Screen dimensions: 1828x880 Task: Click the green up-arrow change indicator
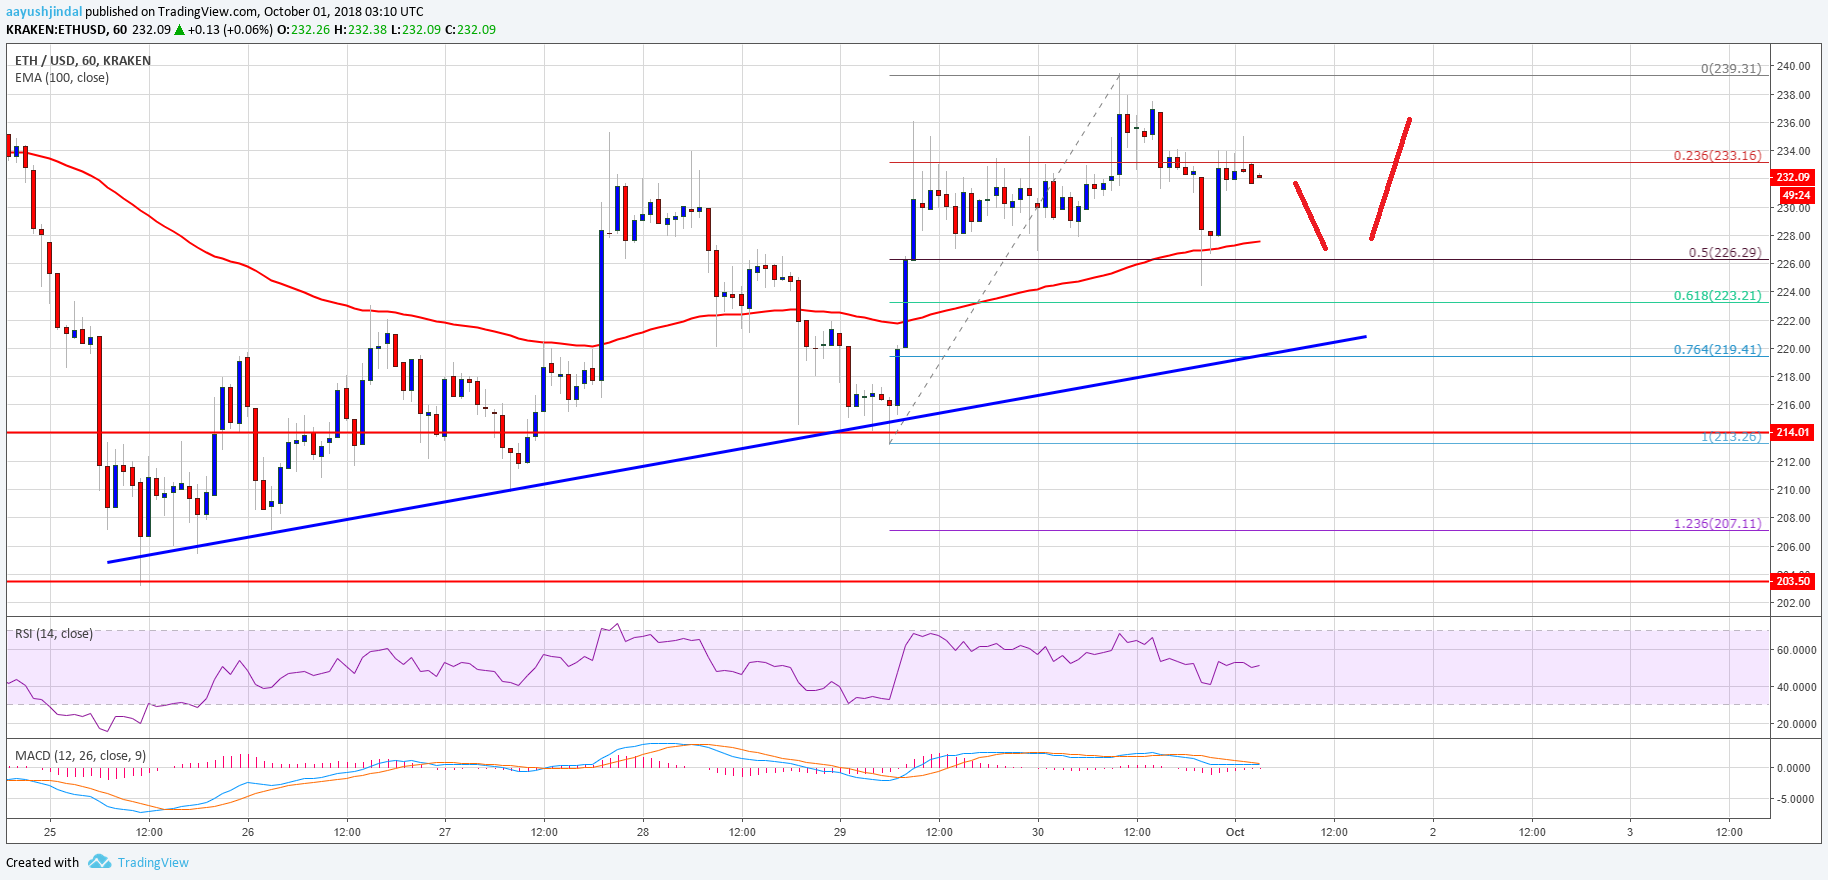tap(180, 30)
